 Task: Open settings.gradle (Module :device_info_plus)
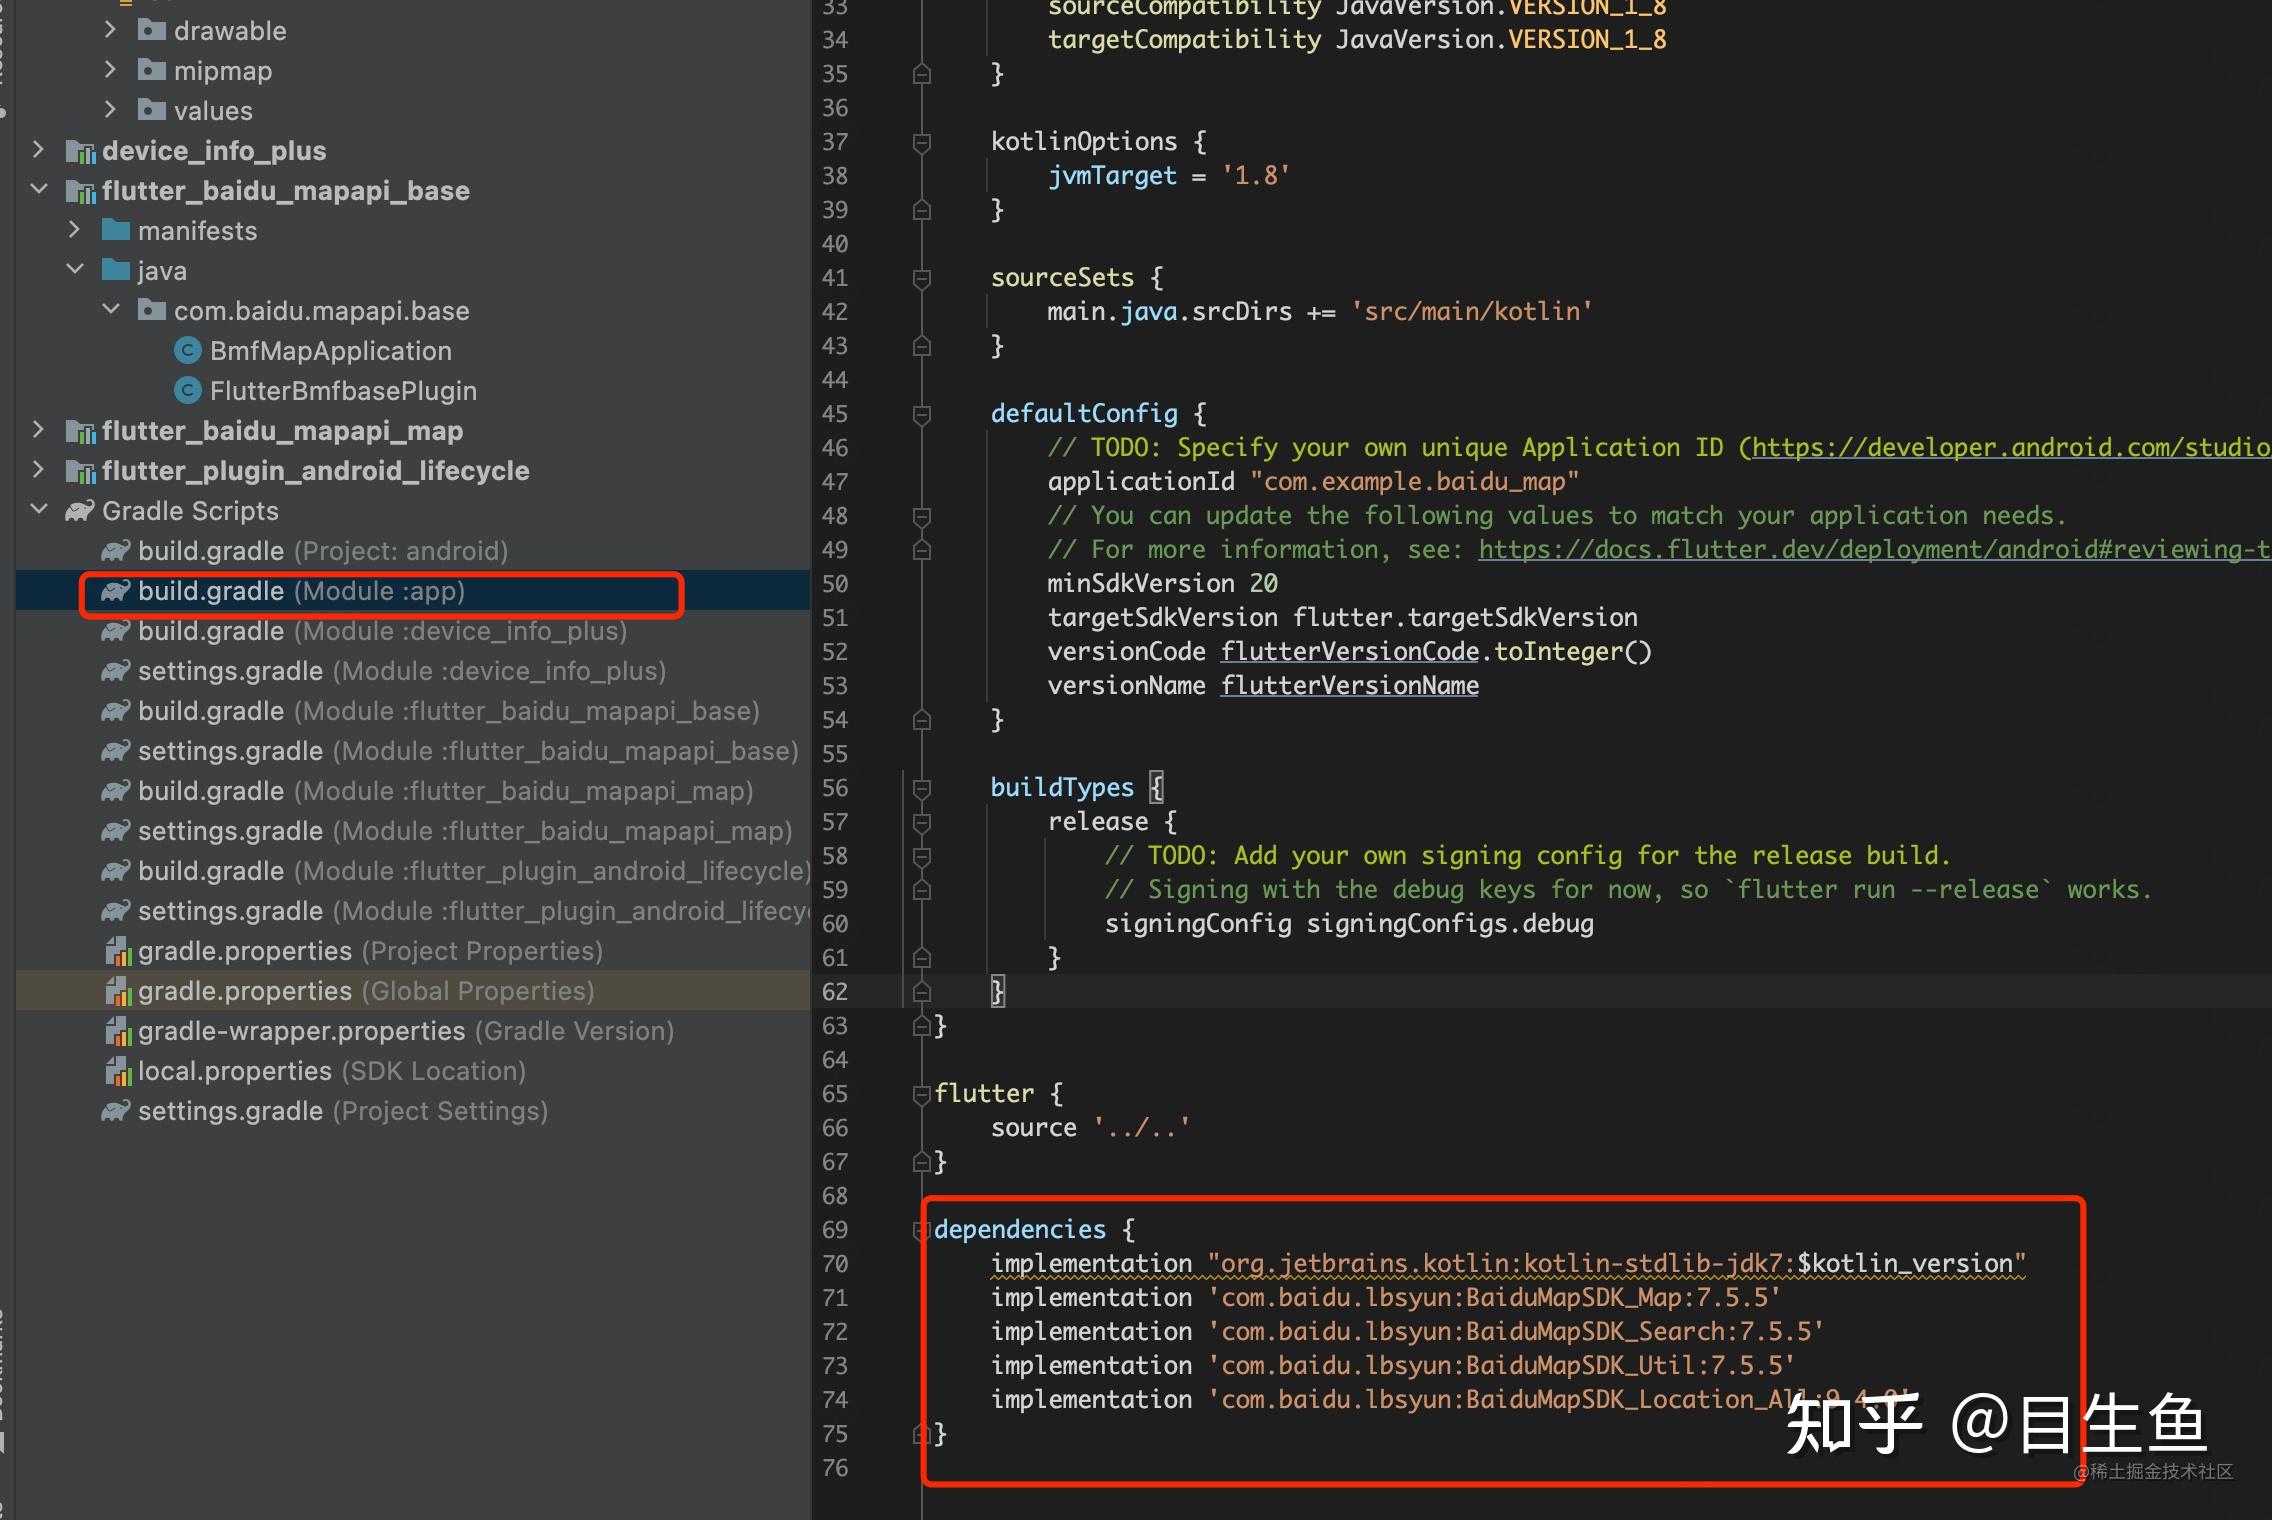click(402, 671)
